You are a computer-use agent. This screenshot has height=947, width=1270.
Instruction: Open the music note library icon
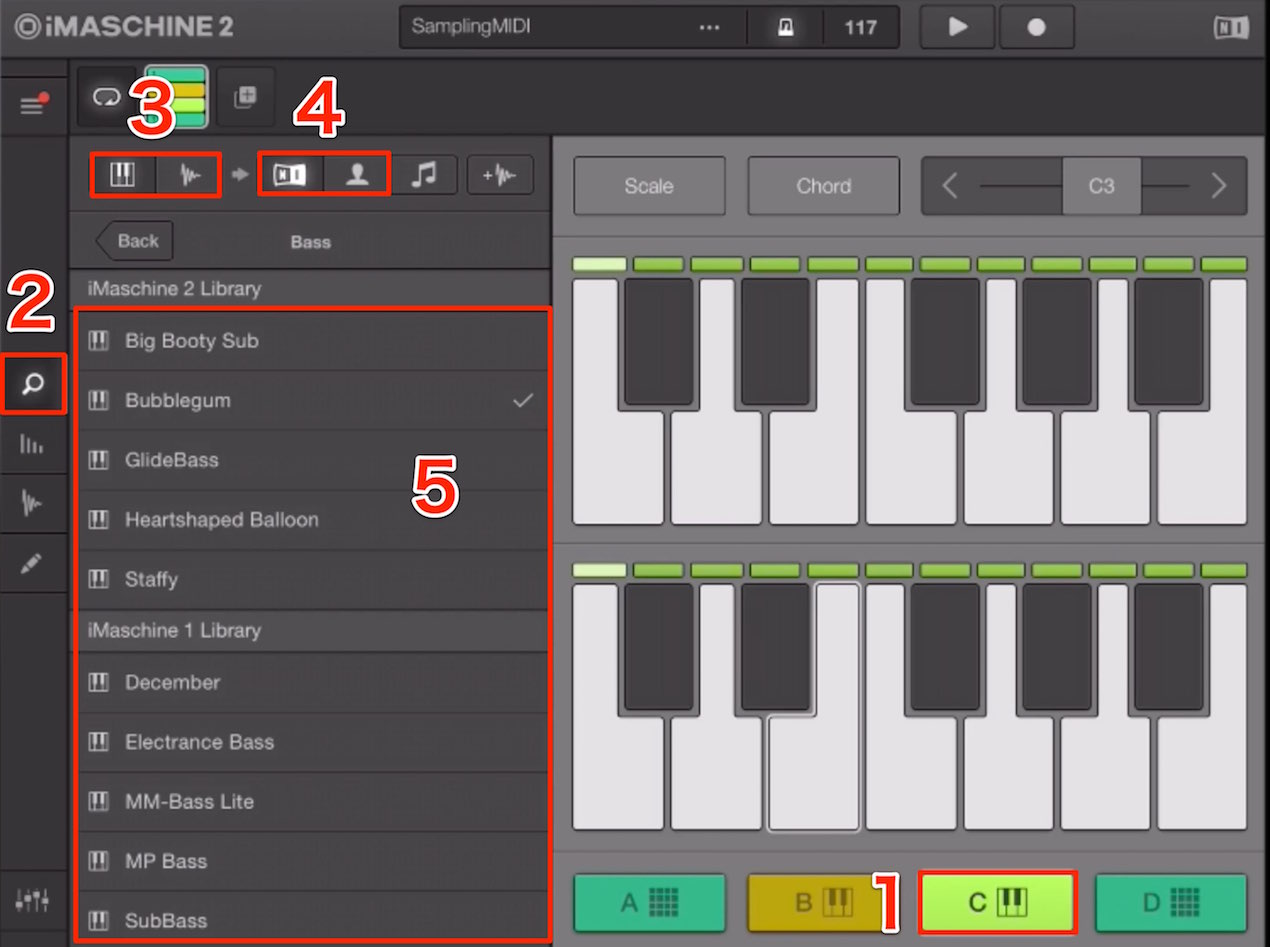[425, 176]
